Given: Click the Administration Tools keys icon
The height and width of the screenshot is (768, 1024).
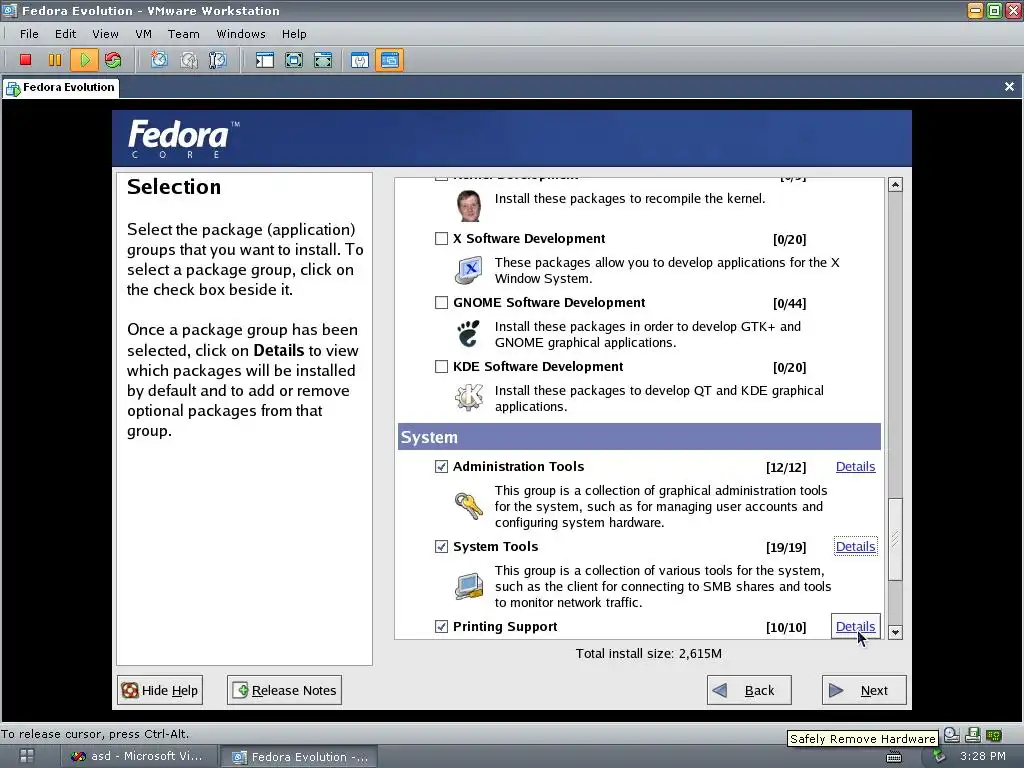Looking at the screenshot, I should tap(468, 505).
